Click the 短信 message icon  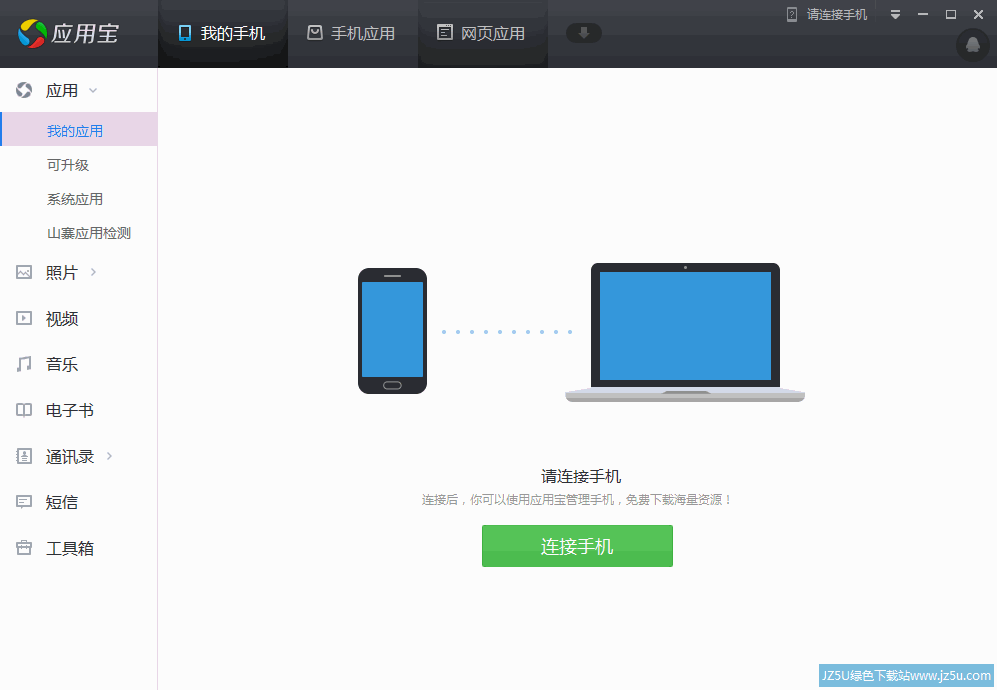click(24, 502)
